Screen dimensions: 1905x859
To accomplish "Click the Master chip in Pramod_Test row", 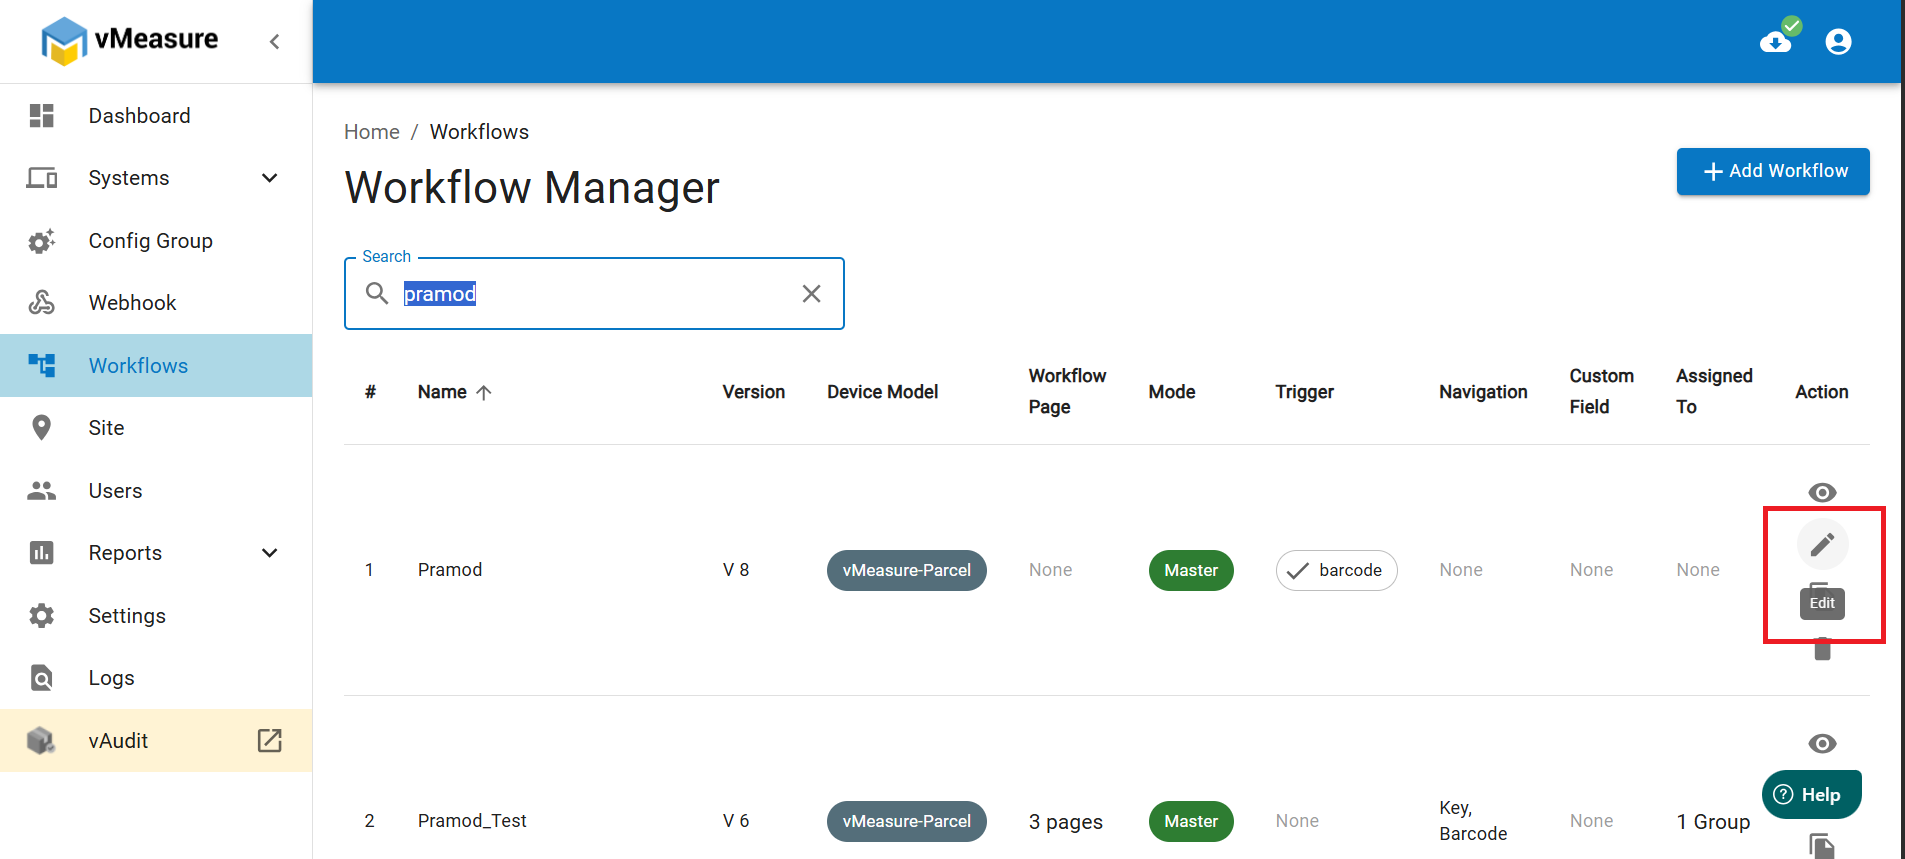I will [1191, 821].
